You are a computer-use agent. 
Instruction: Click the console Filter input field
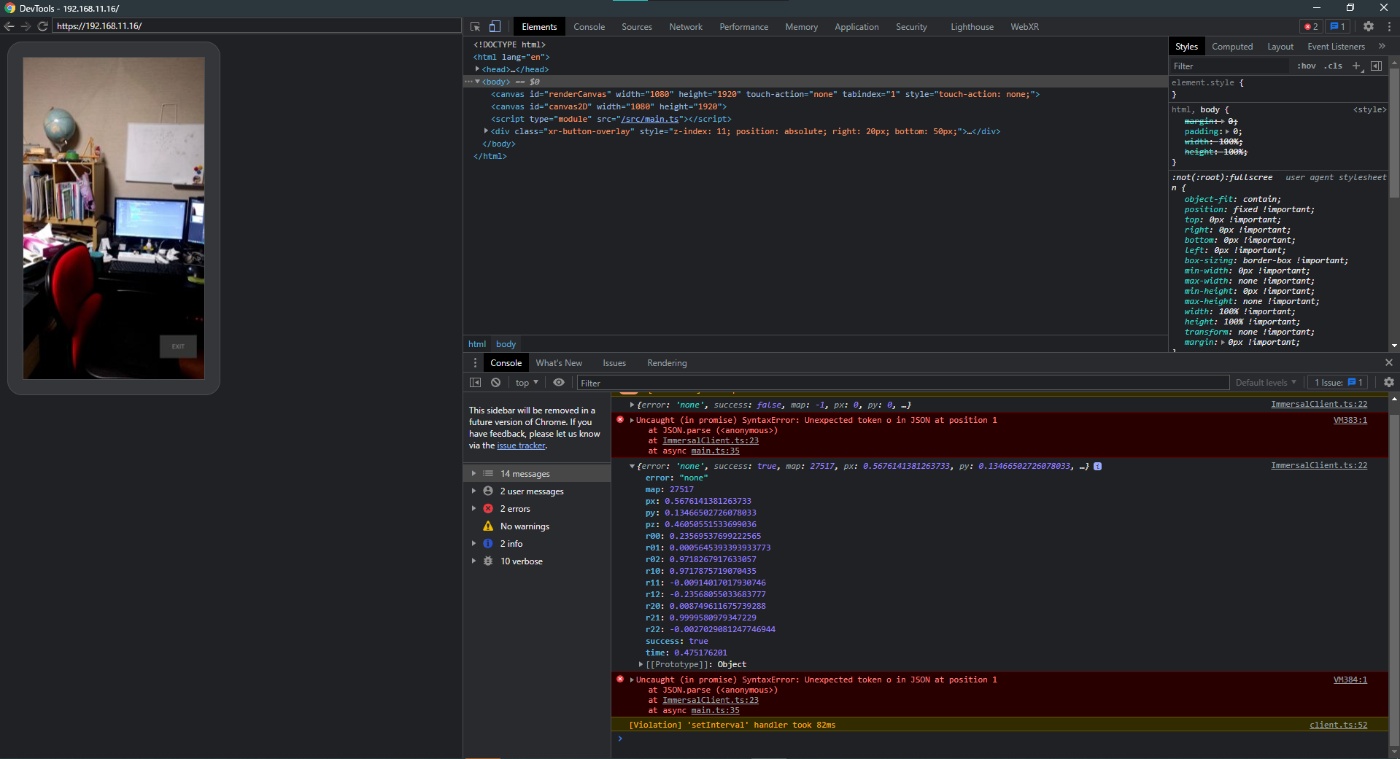pos(902,383)
